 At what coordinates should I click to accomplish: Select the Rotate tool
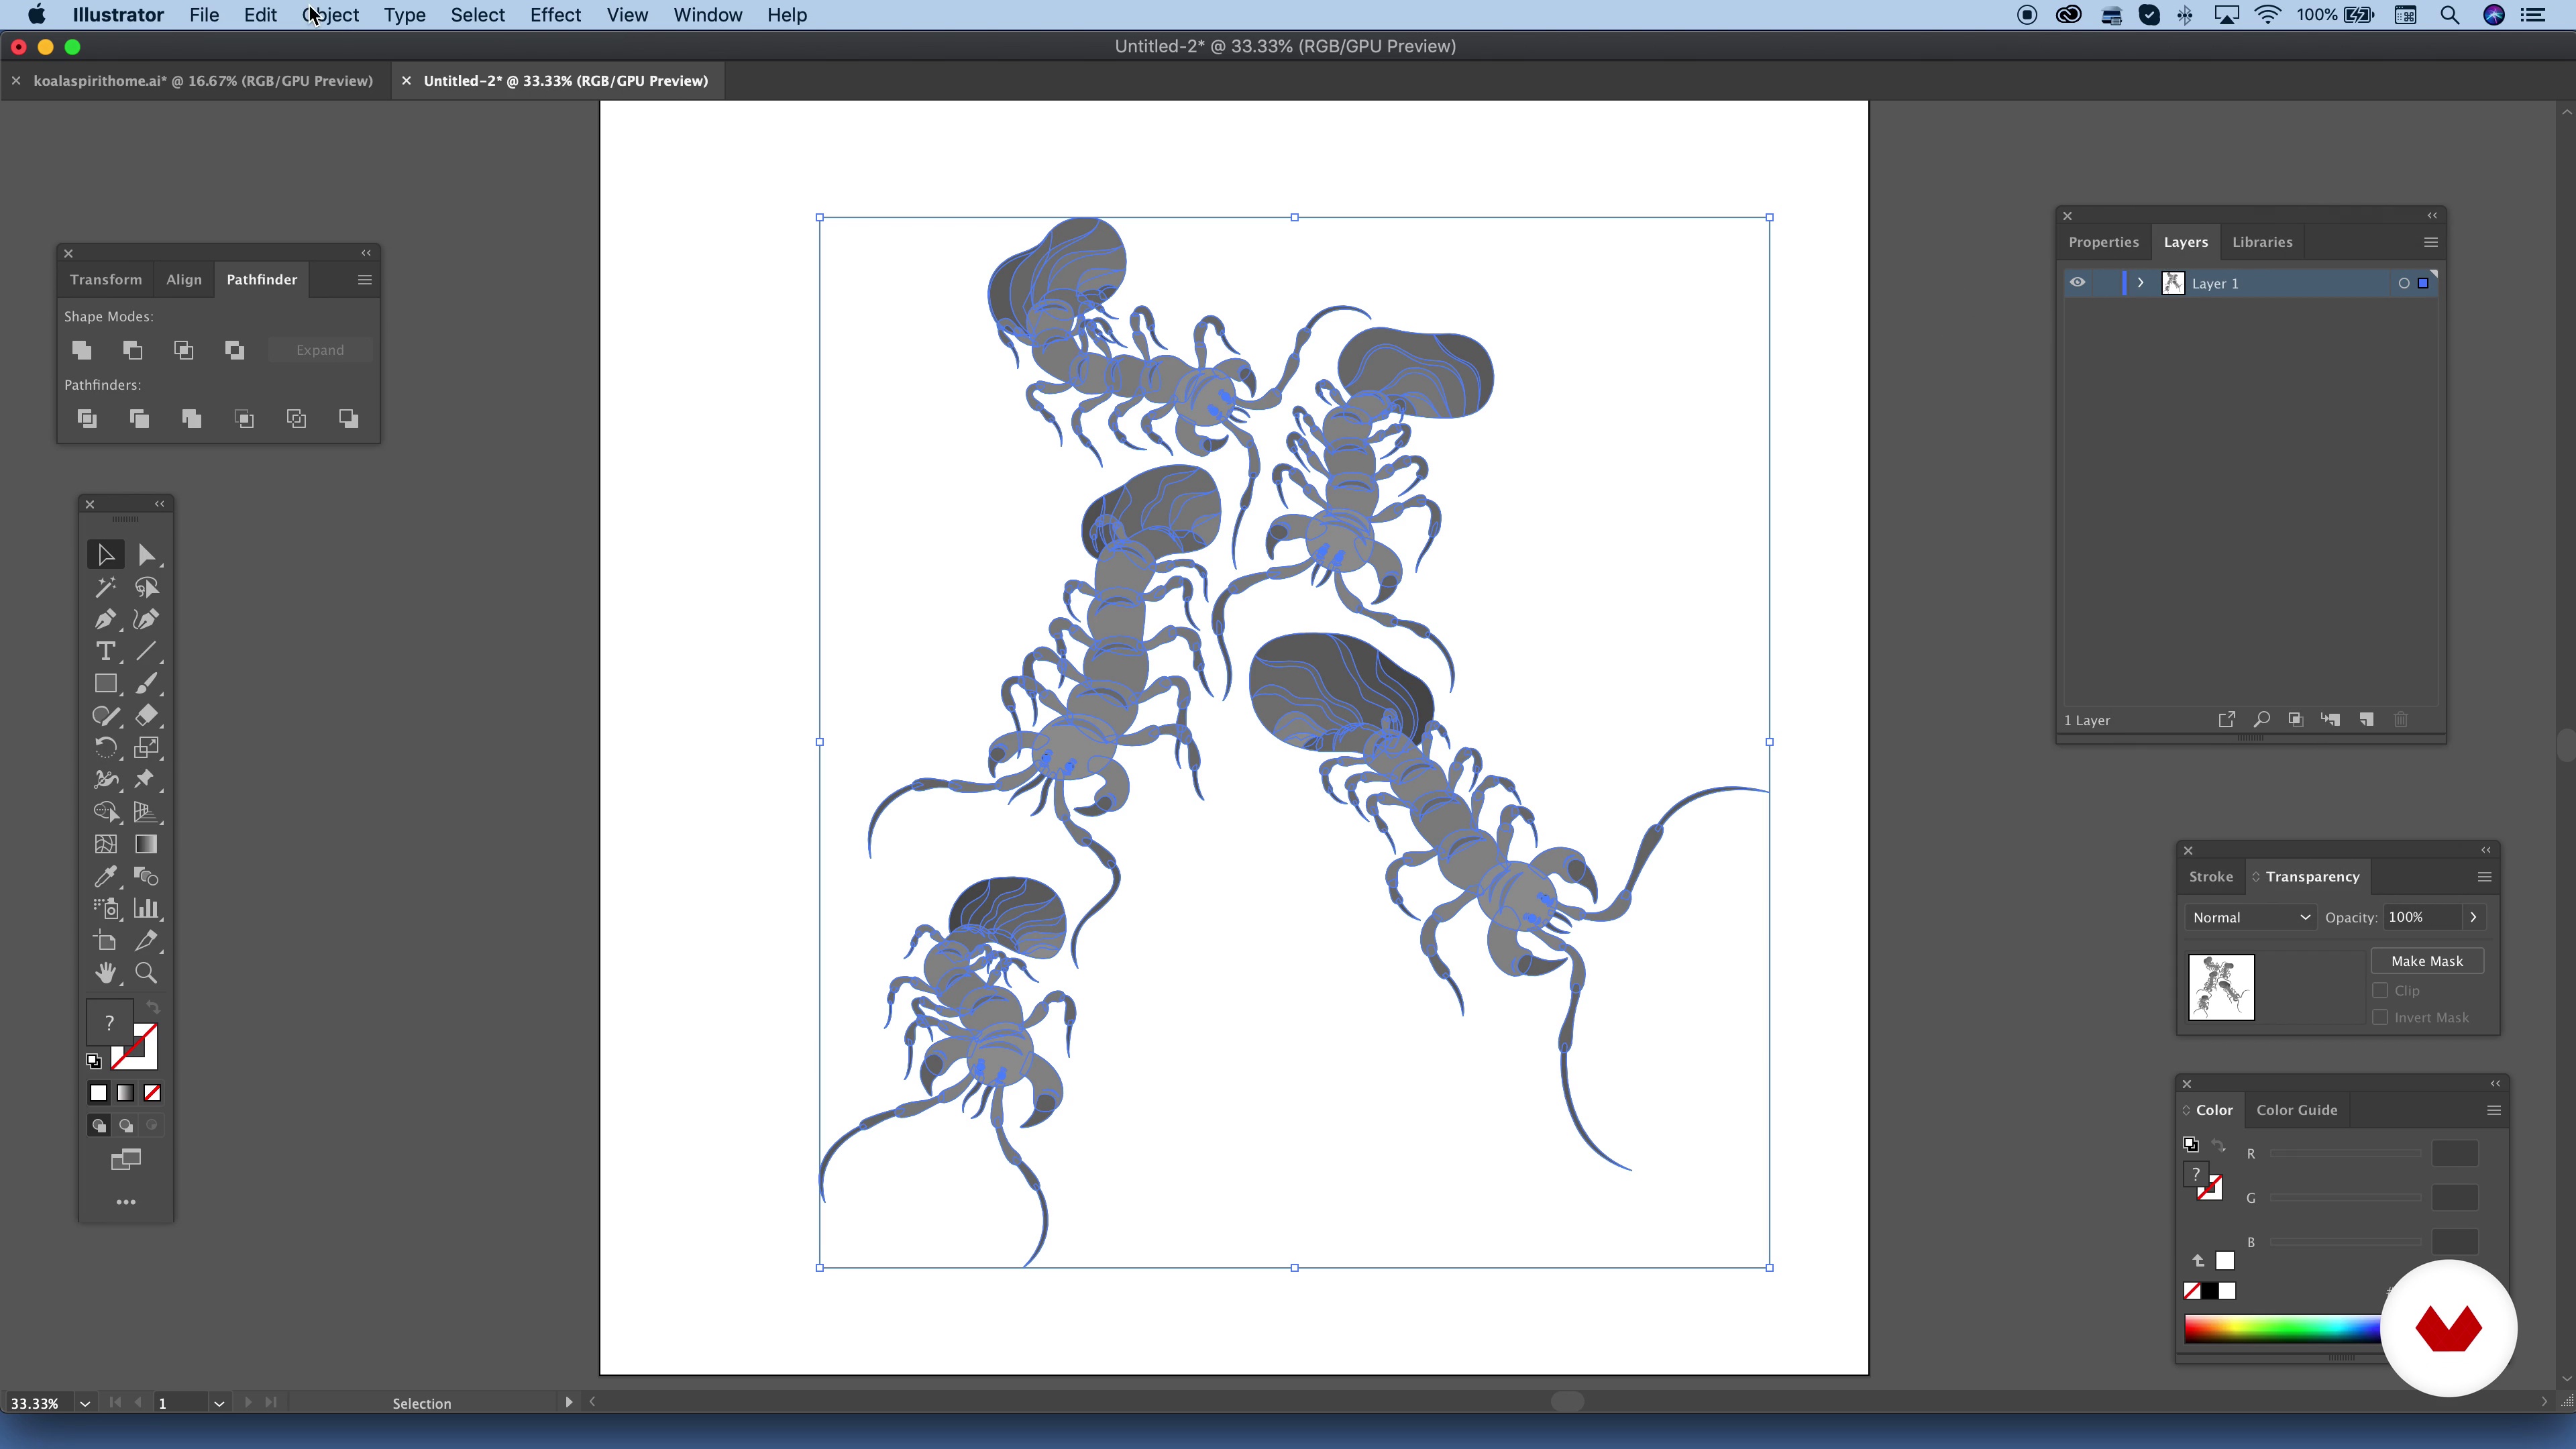pos(105,747)
